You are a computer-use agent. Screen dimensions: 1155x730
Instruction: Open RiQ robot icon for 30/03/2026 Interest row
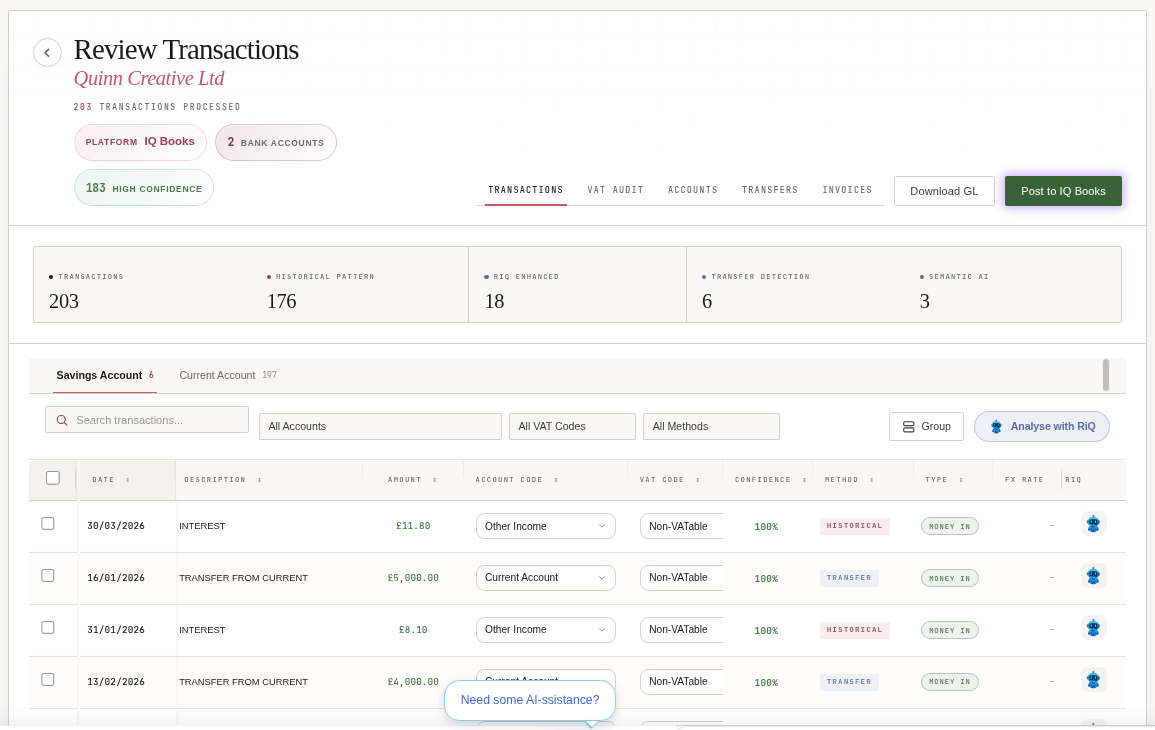tap(1093, 524)
